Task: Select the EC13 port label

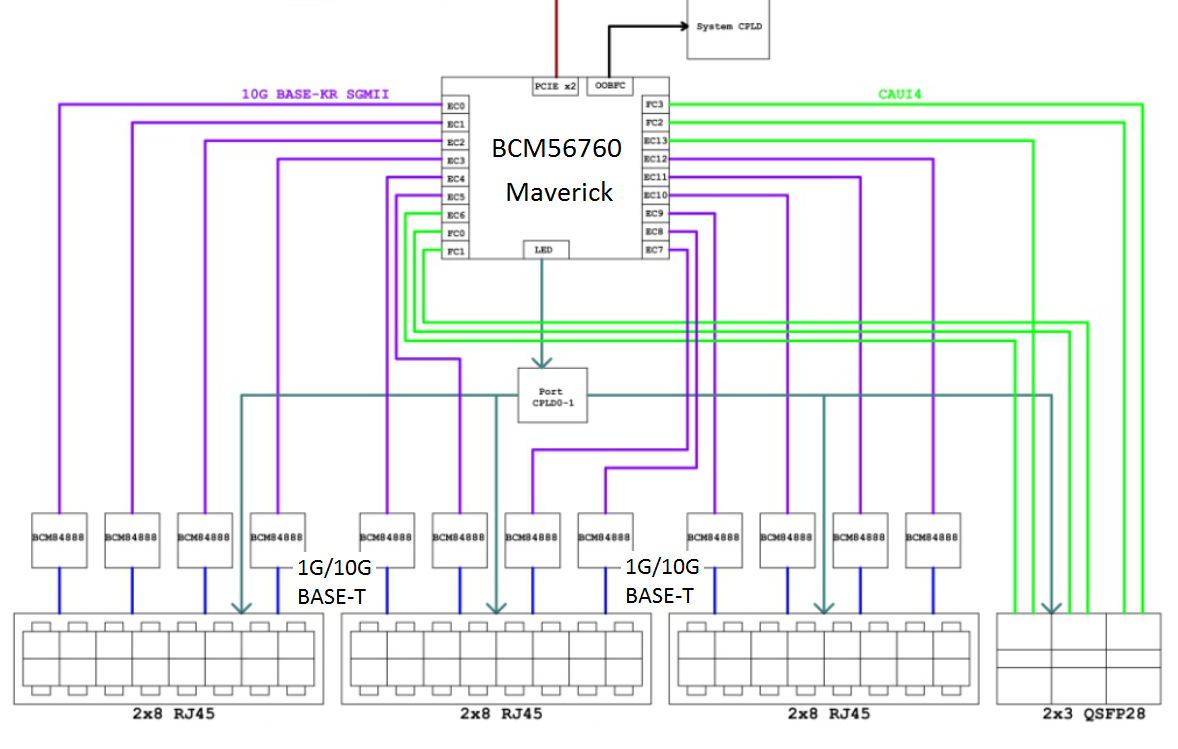Action: 655,141
